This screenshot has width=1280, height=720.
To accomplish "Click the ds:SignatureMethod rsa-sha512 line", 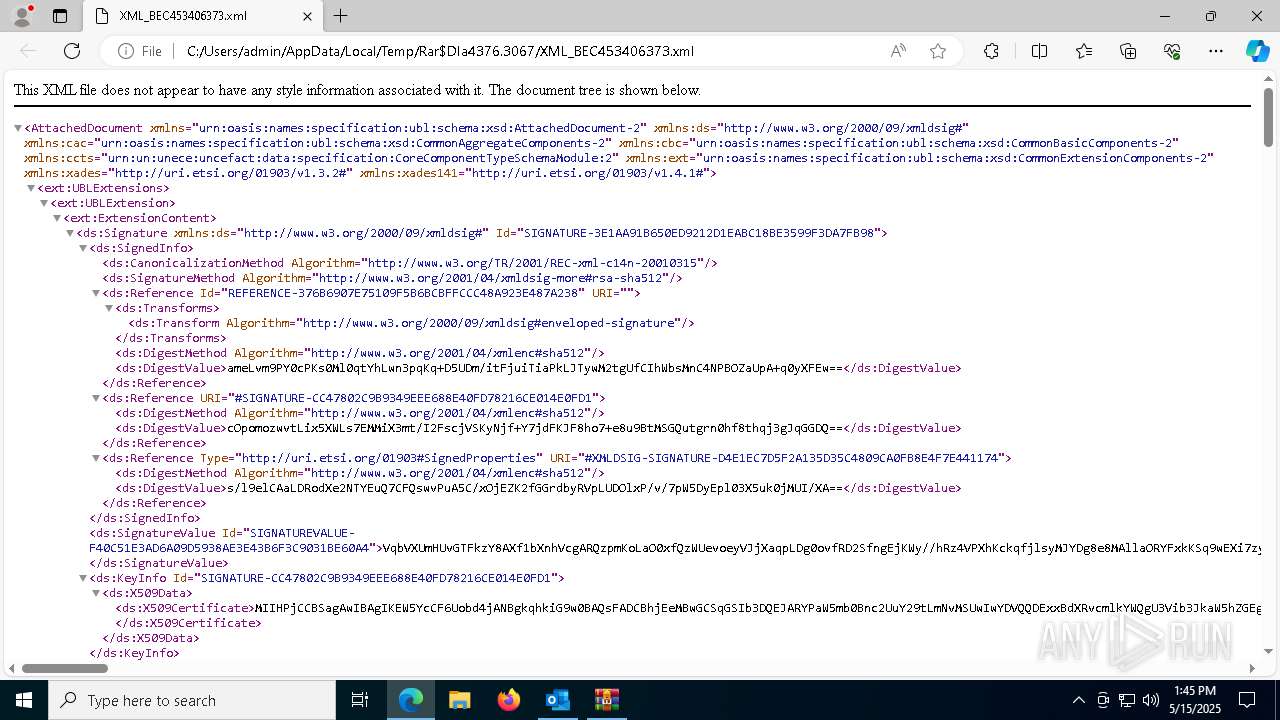I will pos(392,278).
